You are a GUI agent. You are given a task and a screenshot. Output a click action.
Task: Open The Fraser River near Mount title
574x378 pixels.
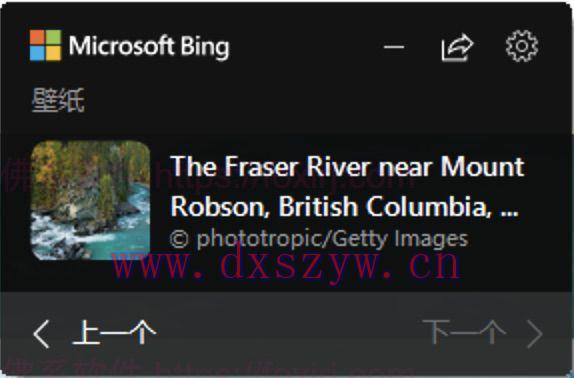click(x=347, y=166)
